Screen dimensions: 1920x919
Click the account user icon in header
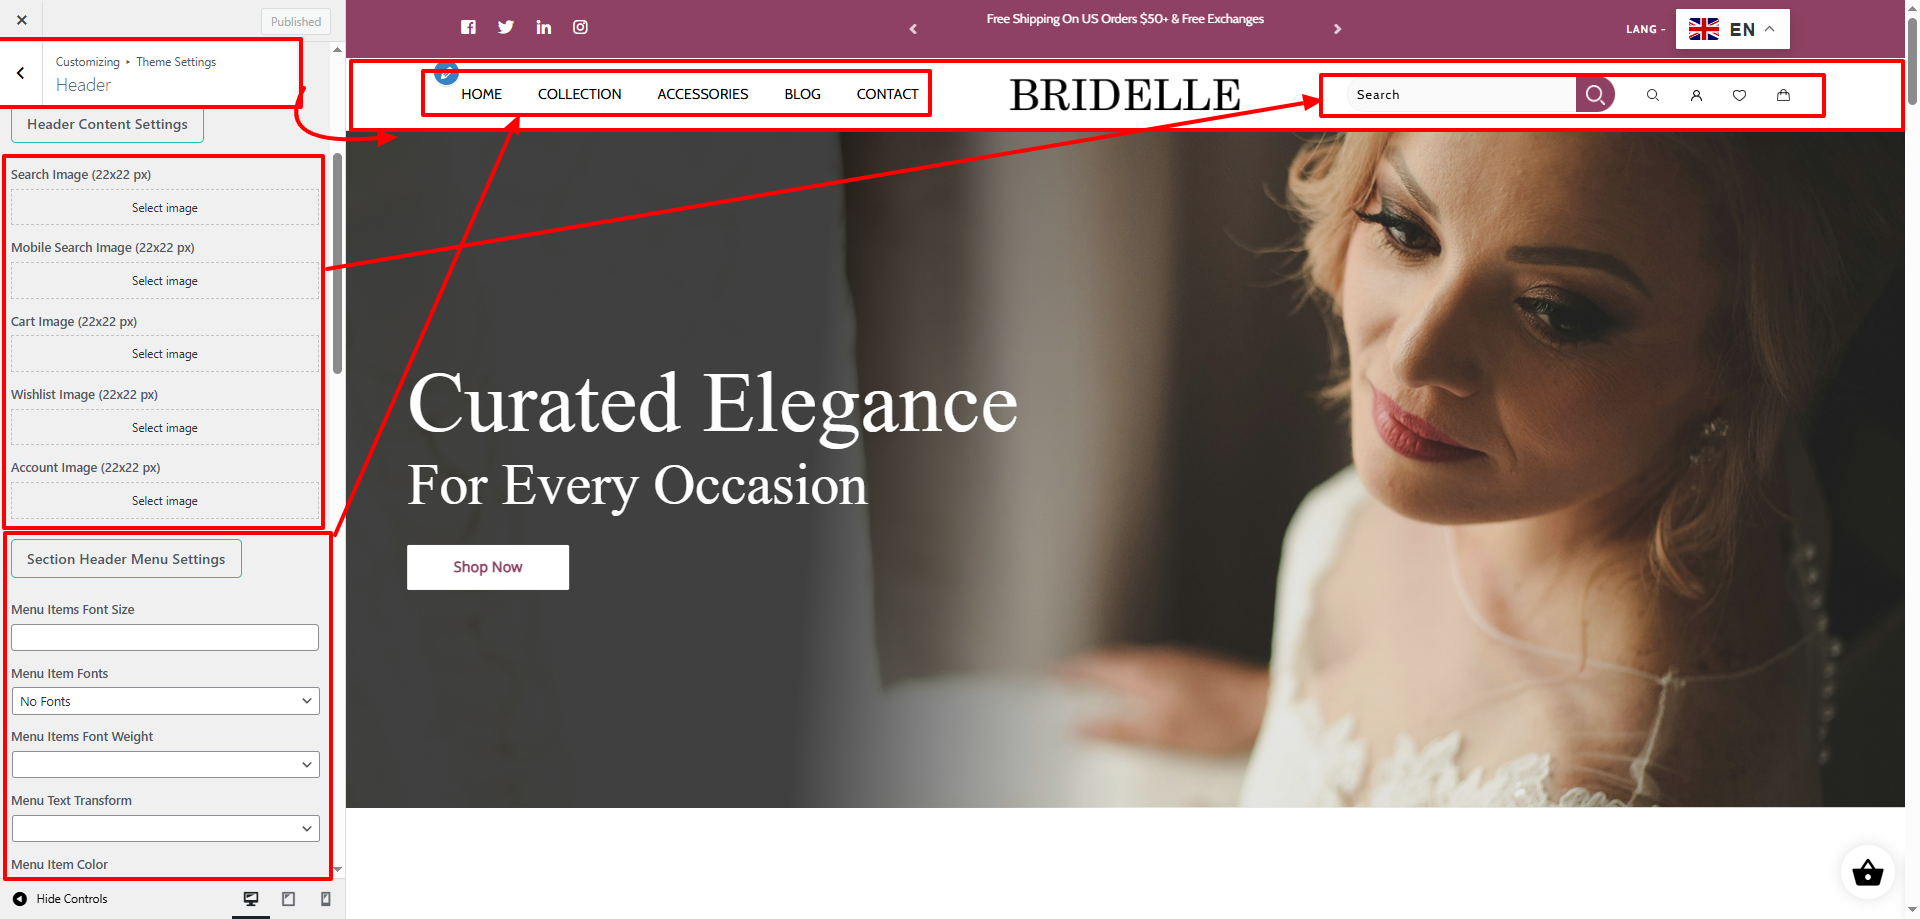tap(1696, 95)
